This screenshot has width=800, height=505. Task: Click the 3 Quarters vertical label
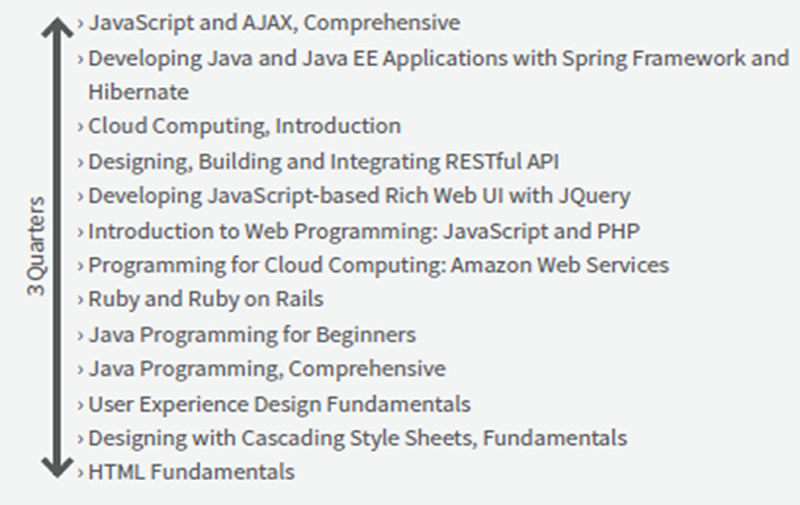point(36,246)
